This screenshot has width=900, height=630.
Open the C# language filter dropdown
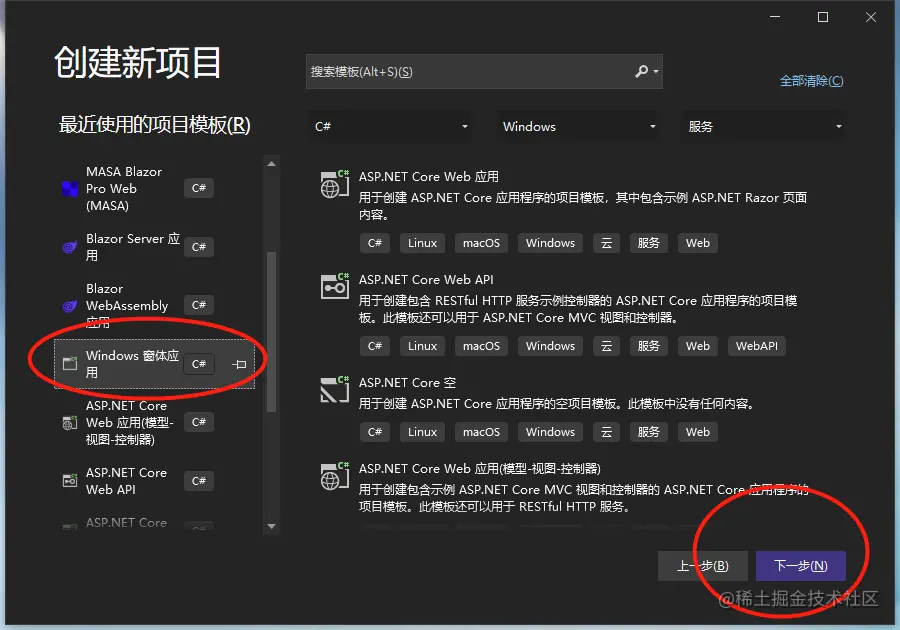pos(390,126)
